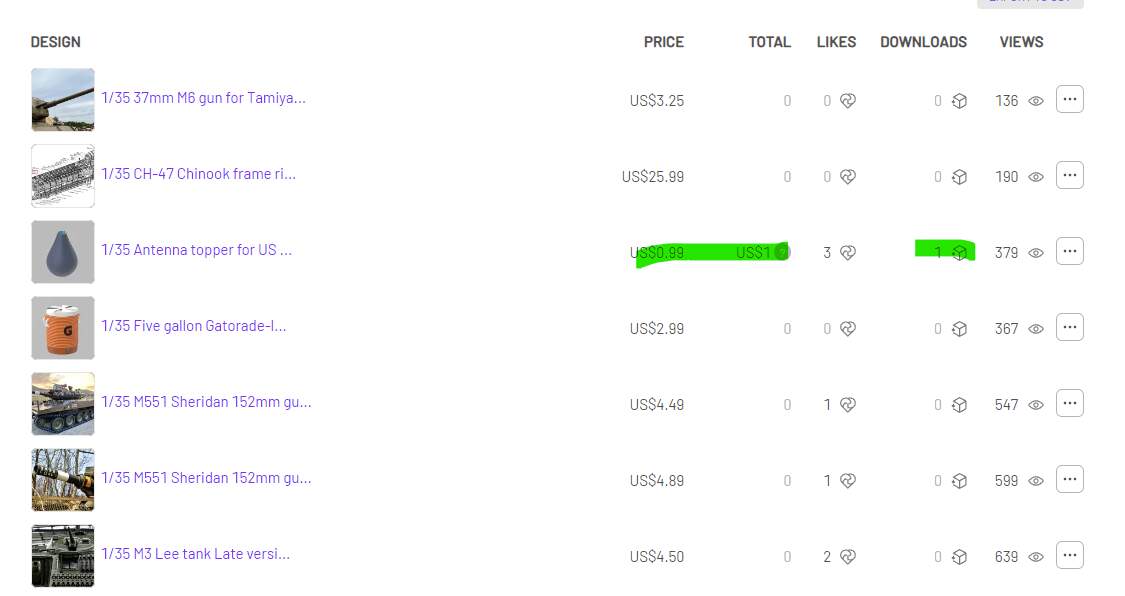The height and width of the screenshot is (596, 1125).
Task: Click the Antenna topper teardrop thumbnail
Action: (63, 252)
